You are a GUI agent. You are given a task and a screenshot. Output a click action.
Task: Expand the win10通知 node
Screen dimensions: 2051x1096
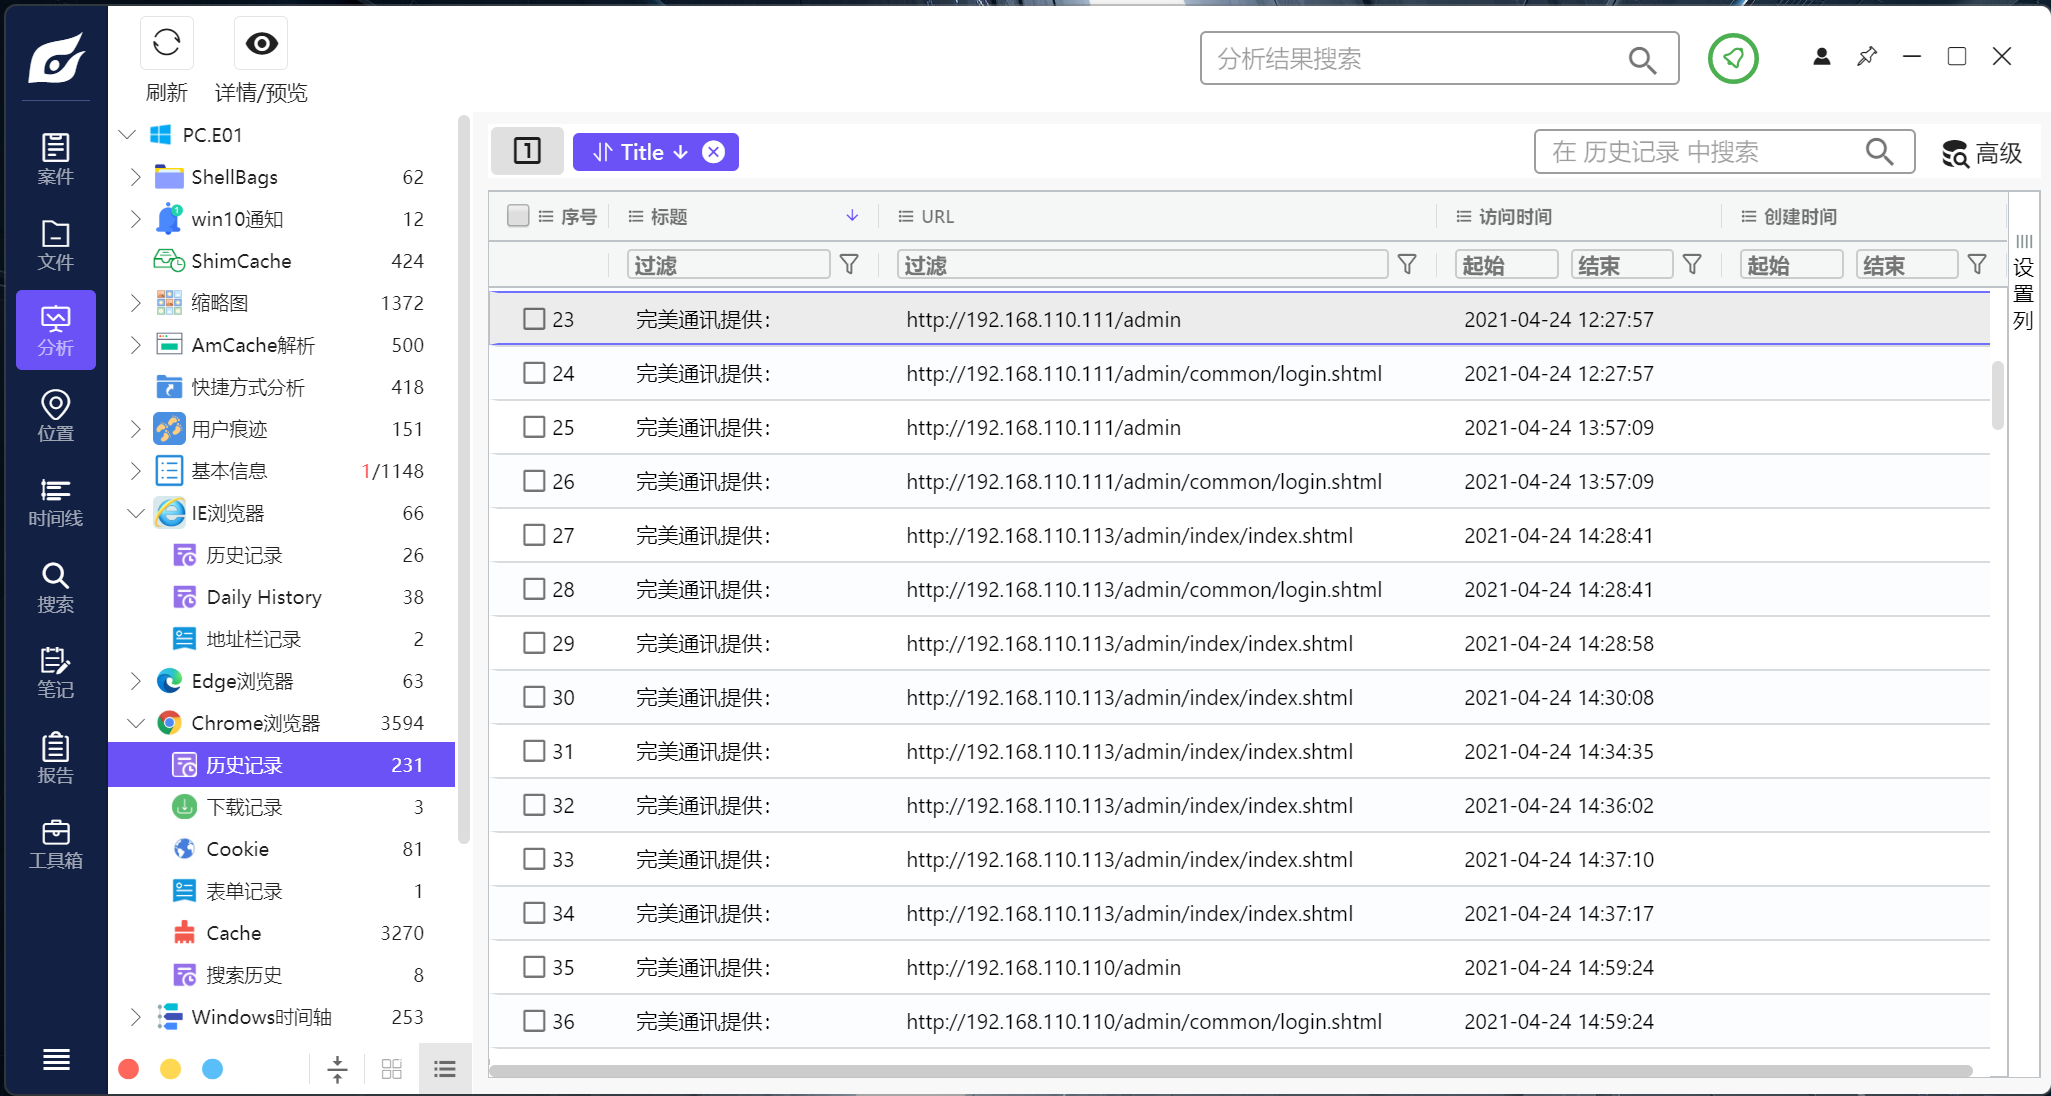click(136, 219)
